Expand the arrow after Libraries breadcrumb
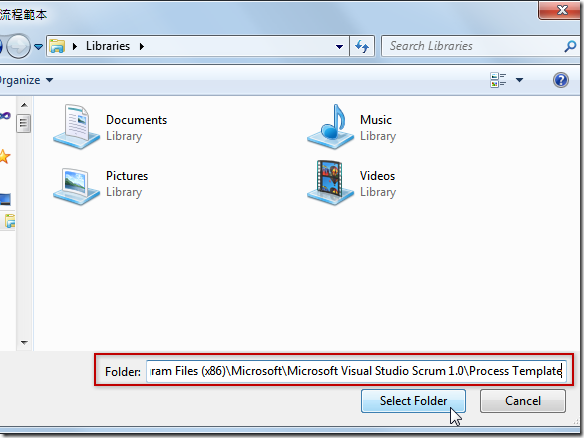This screenshot has height=438, width=584. coord(142,47)
